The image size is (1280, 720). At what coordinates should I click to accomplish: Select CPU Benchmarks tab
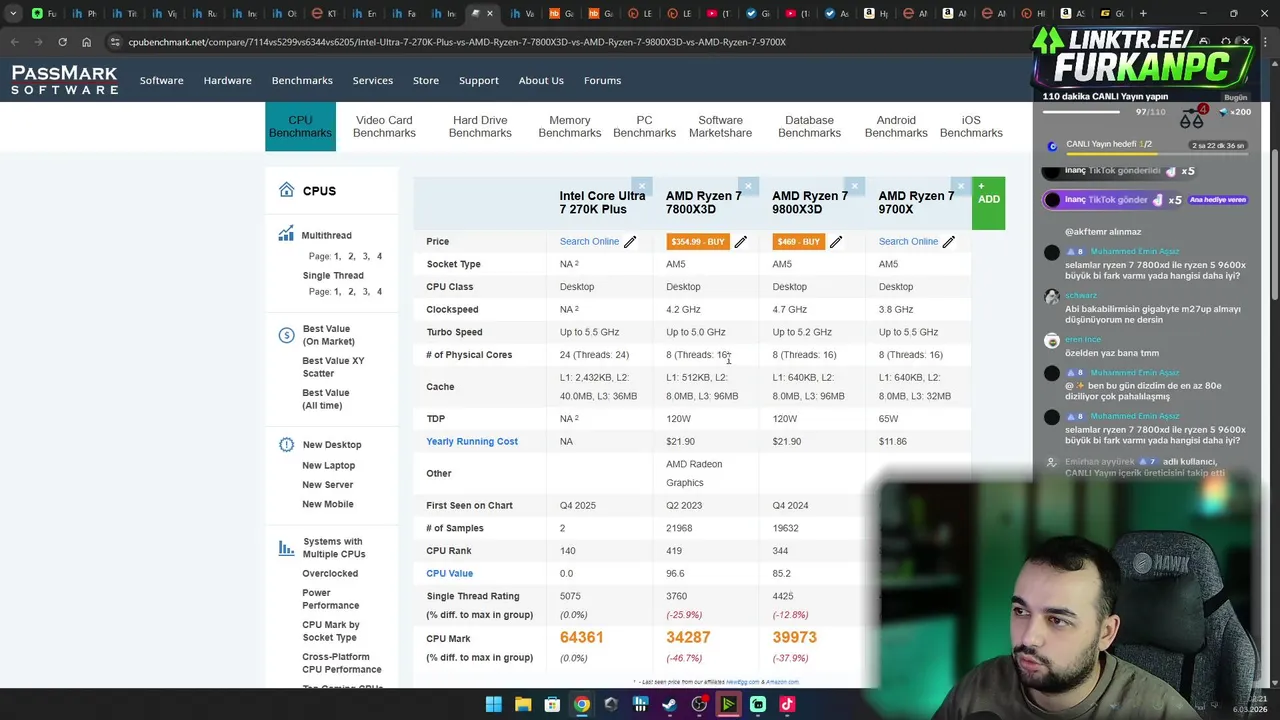click(x=300, y=126)
